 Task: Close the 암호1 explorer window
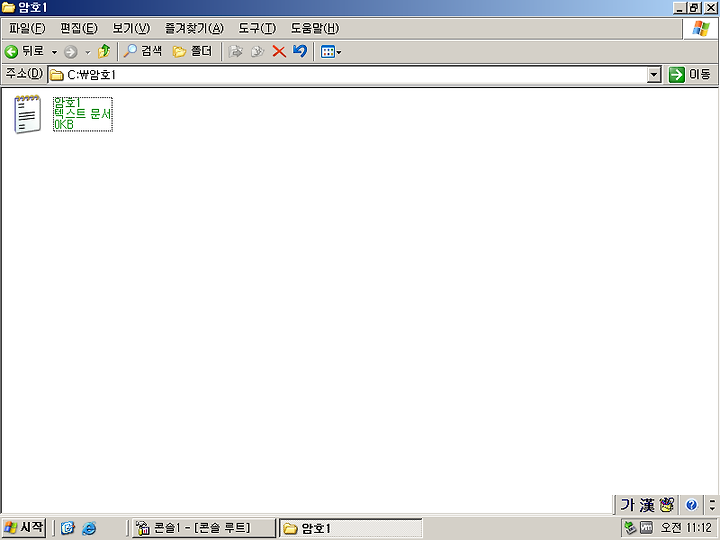click(711, 8)
